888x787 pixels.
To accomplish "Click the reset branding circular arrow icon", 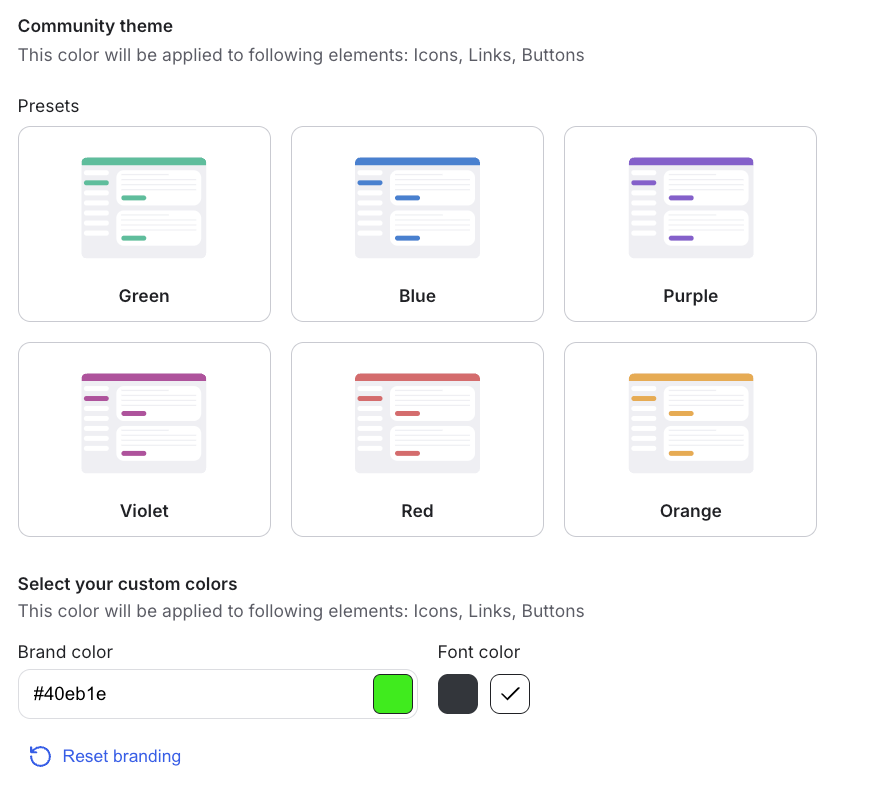I will (40, 757).
